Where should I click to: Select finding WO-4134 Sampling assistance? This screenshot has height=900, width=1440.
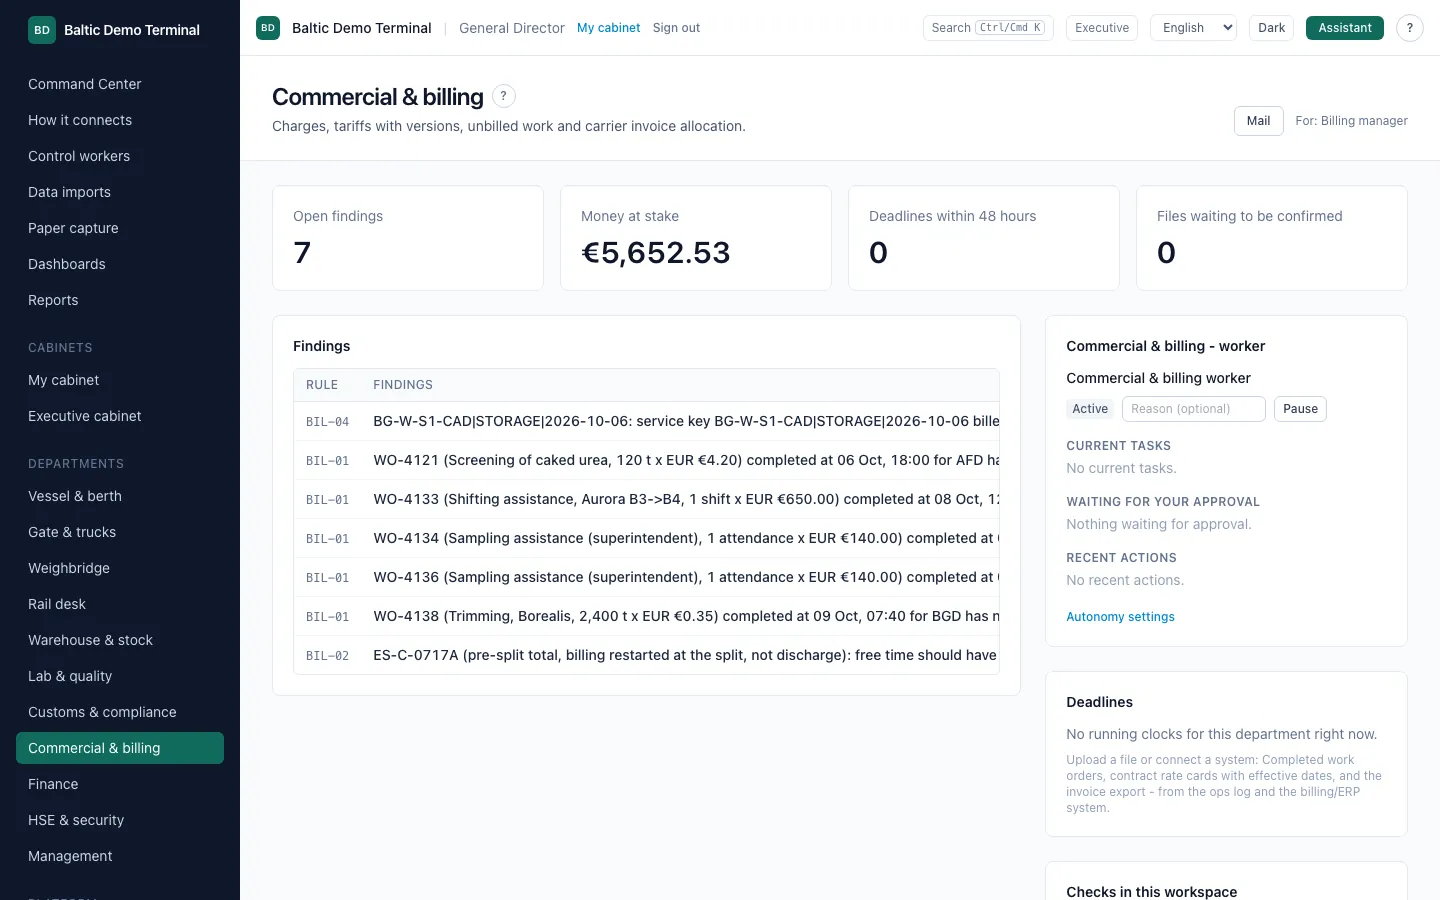click(646, 538)
